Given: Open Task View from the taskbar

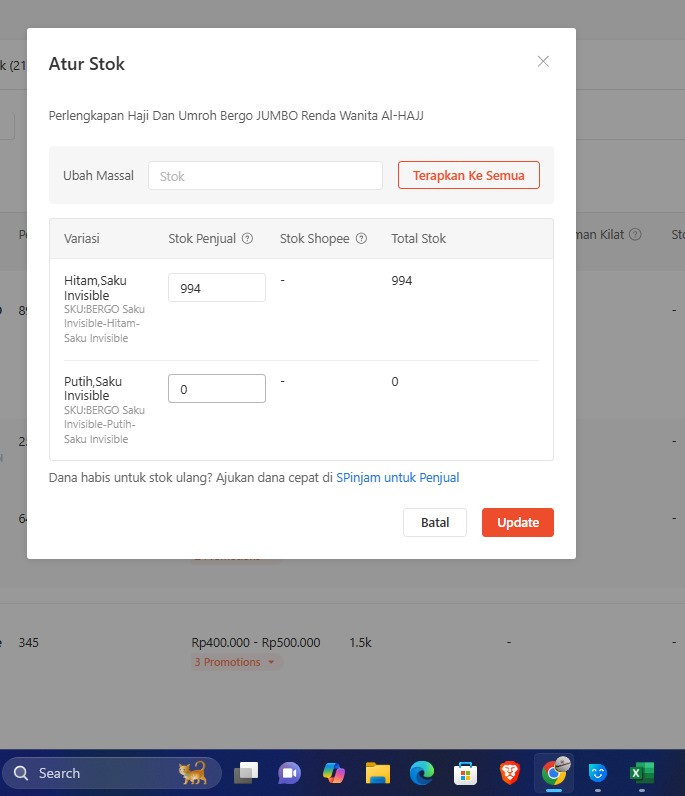Looking at the screenshot, I should pos(246,773).
